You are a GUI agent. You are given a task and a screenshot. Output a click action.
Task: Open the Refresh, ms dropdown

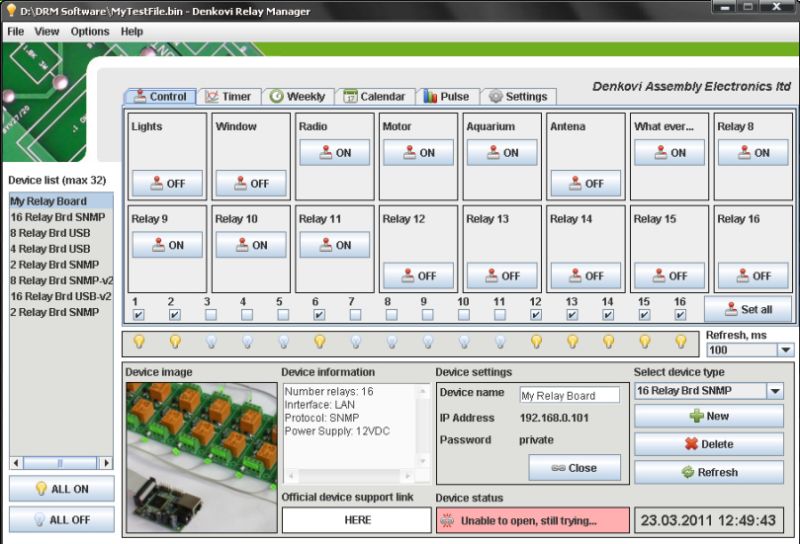tap(786, 350)
